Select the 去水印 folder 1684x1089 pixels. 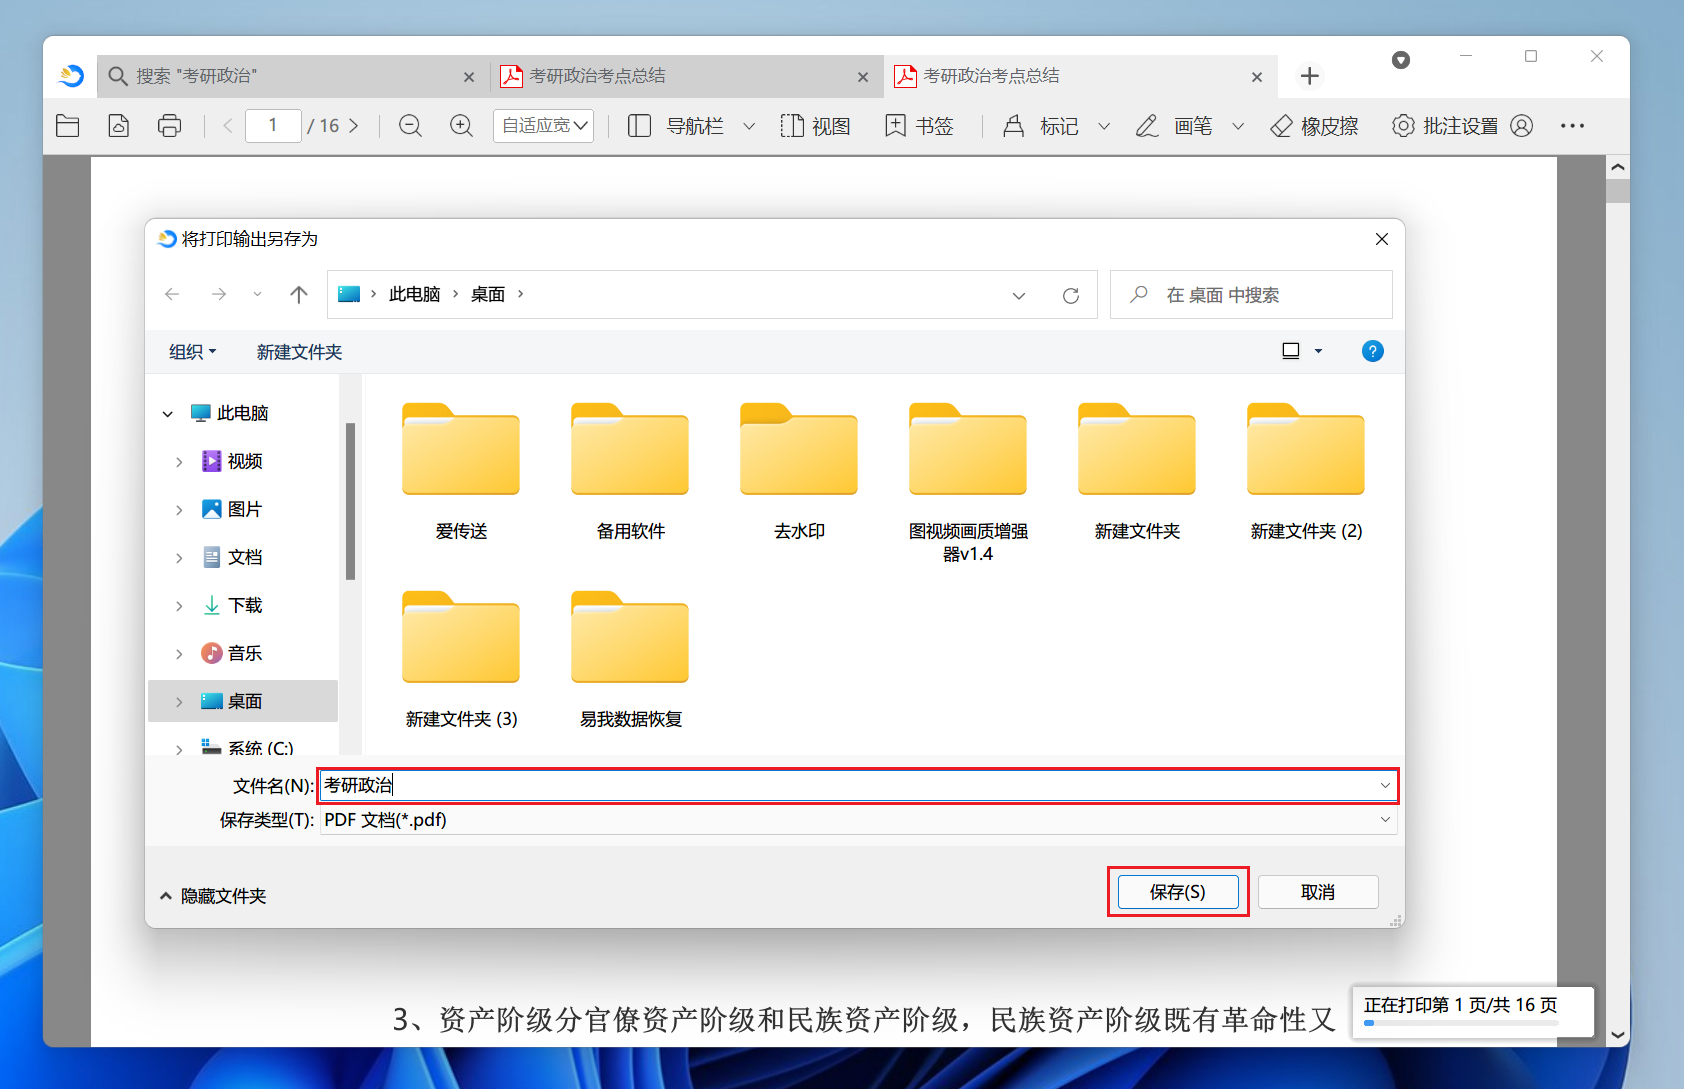799,472
